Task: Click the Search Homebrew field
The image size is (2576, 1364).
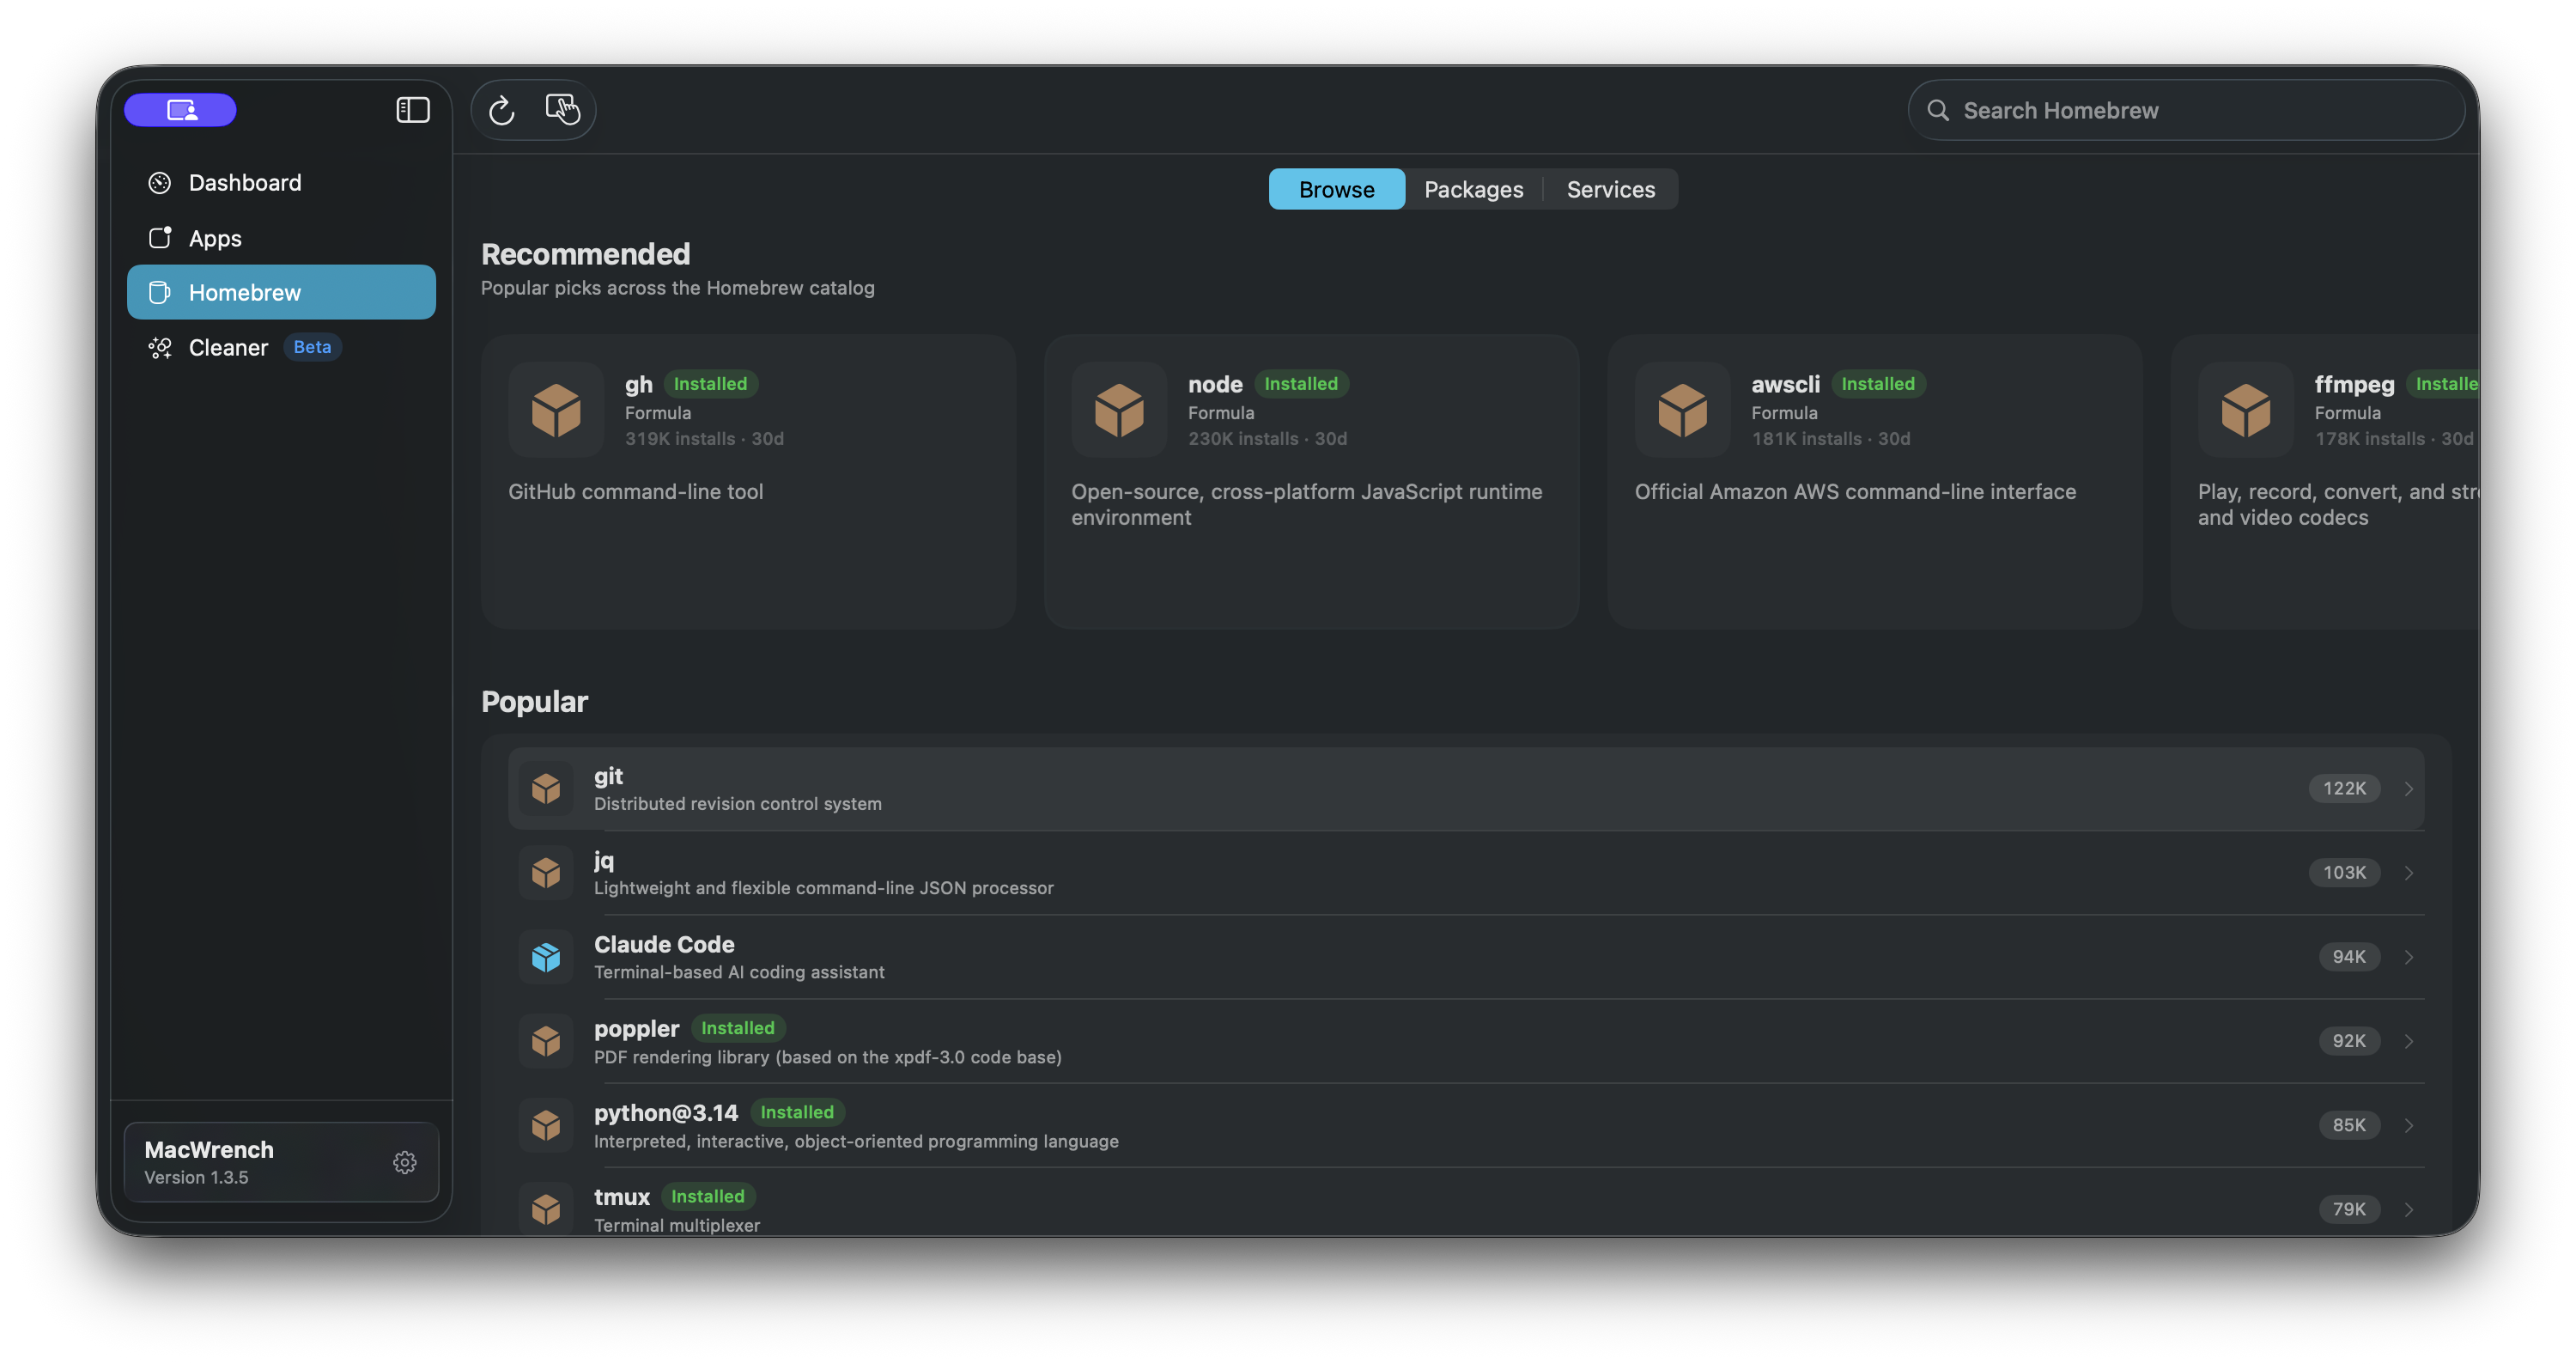Action: pos(2186,110)
